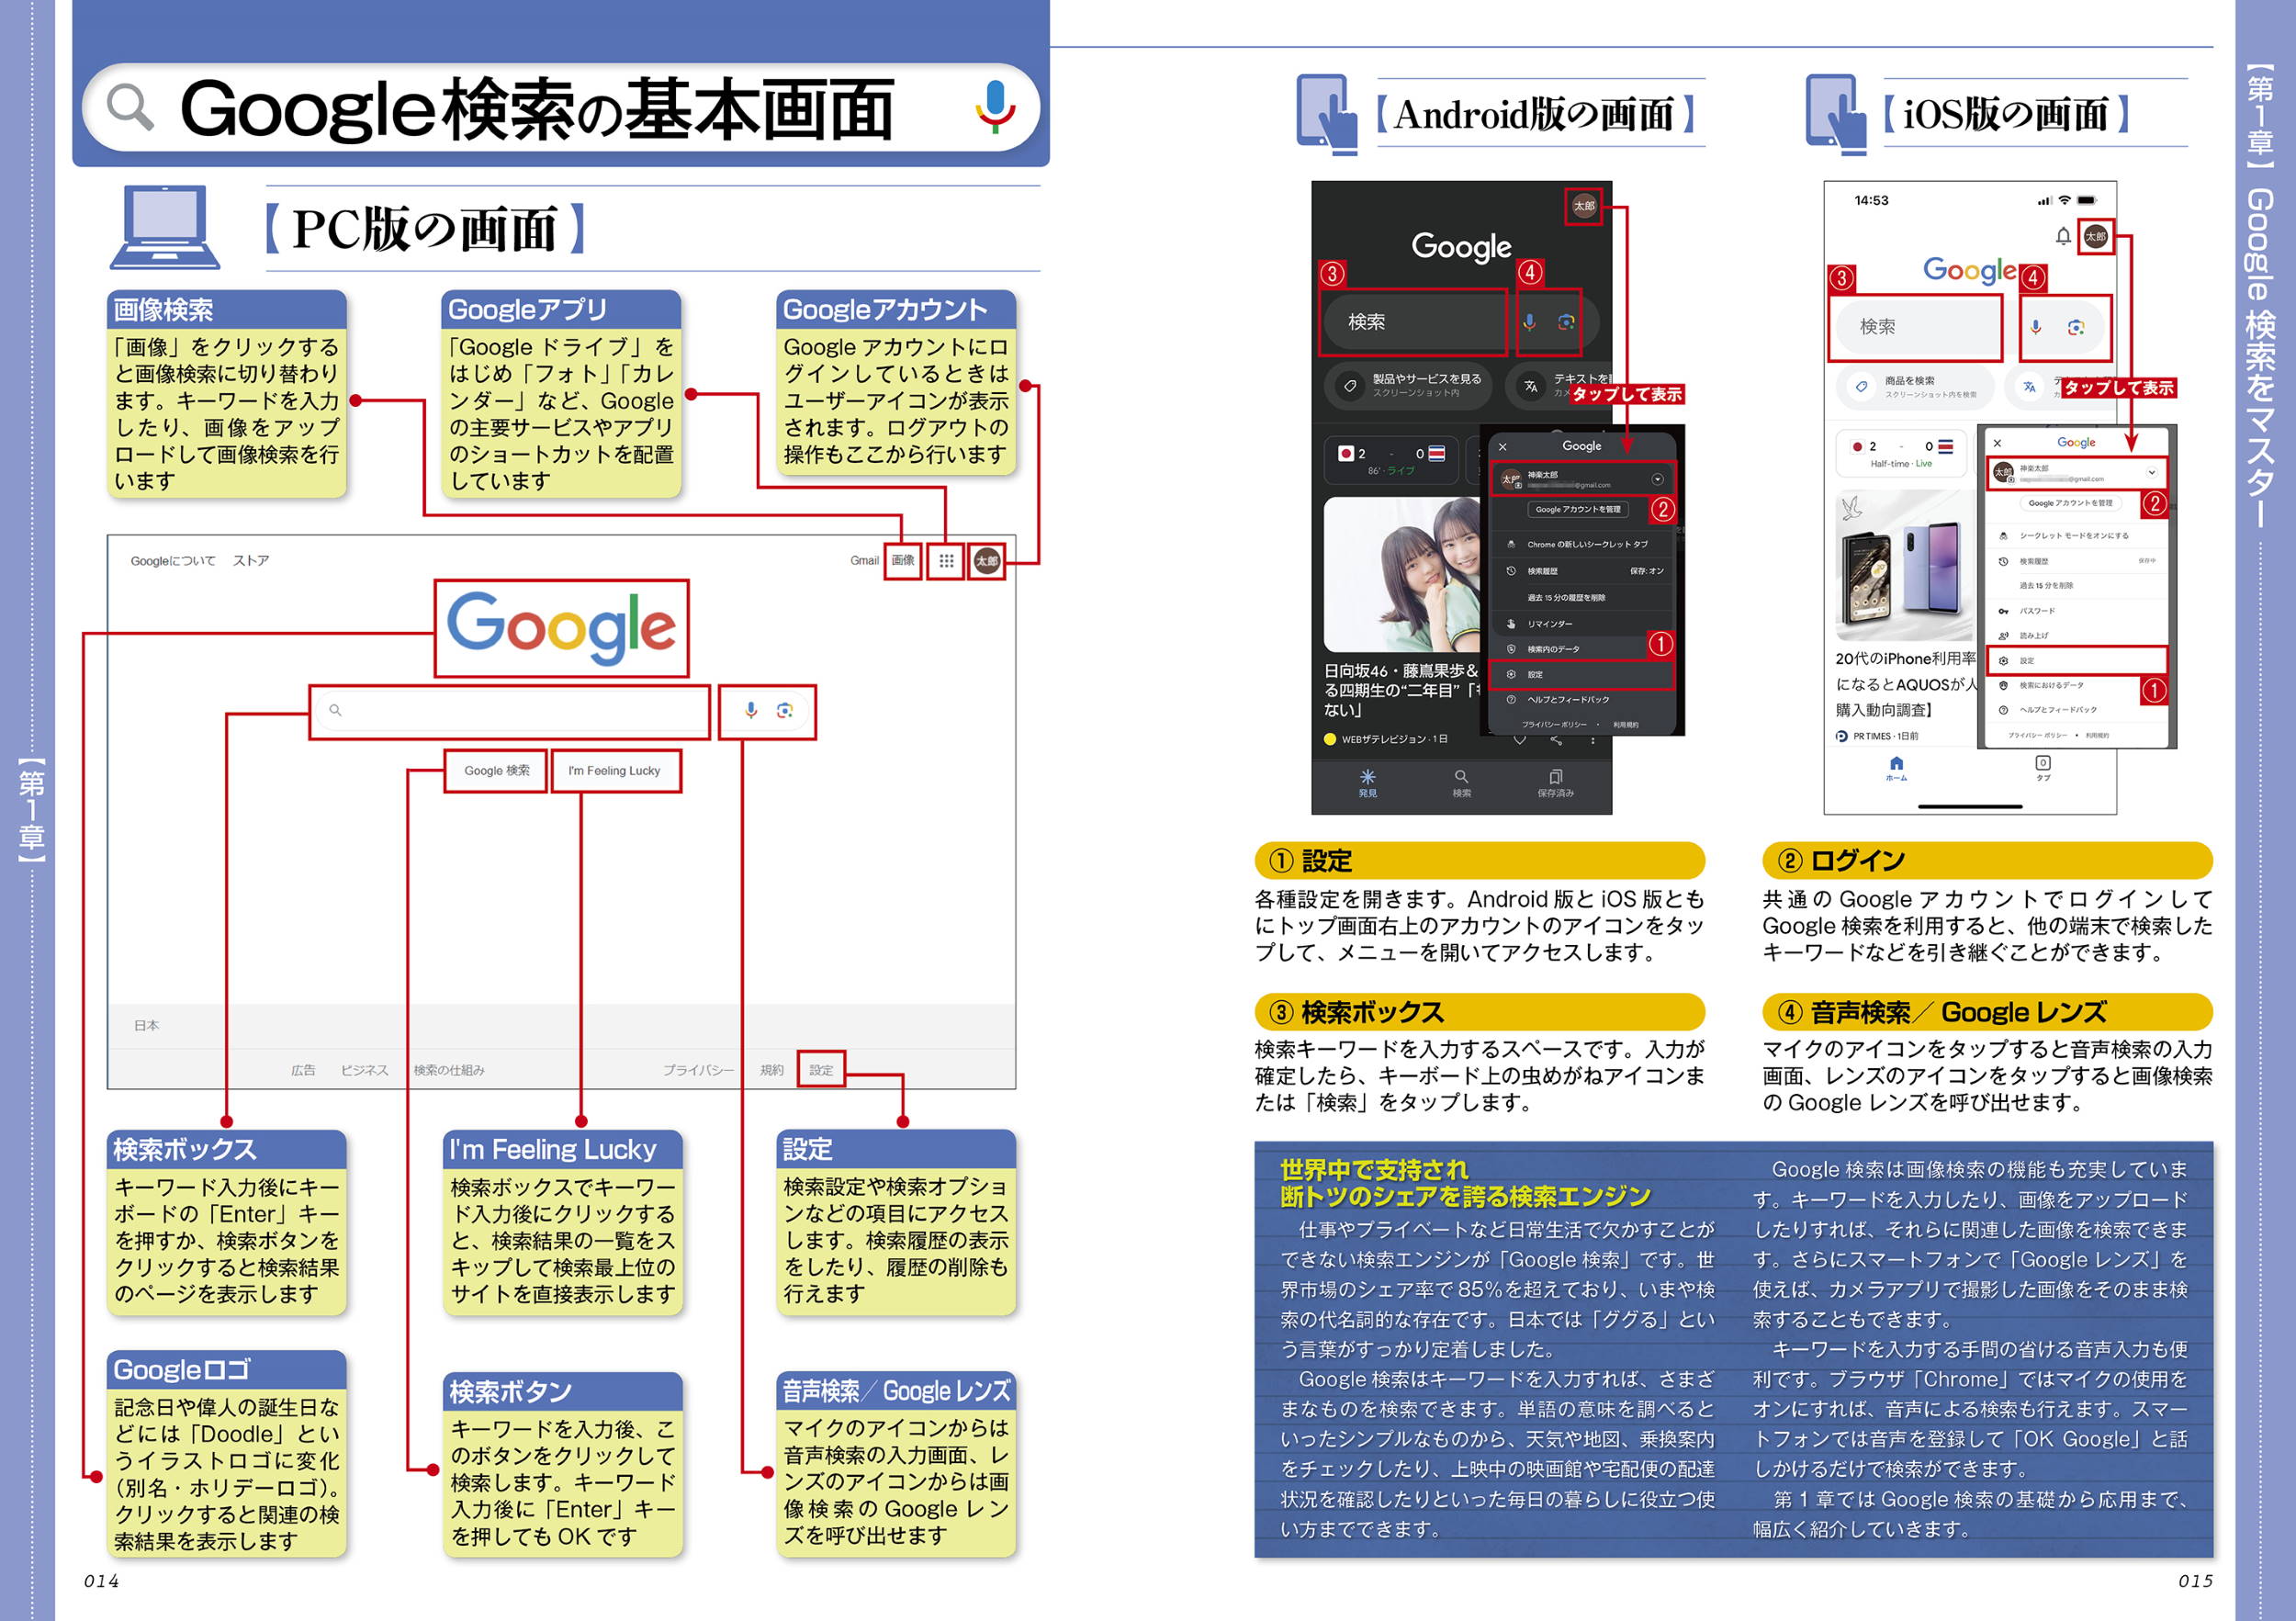Open 設定 in Android account menu

point(1581,674)
